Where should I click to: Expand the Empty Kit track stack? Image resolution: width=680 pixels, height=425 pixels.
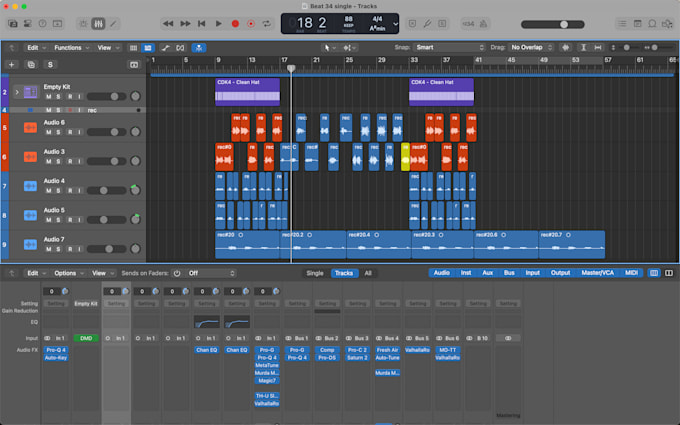[x=17, y=92]
